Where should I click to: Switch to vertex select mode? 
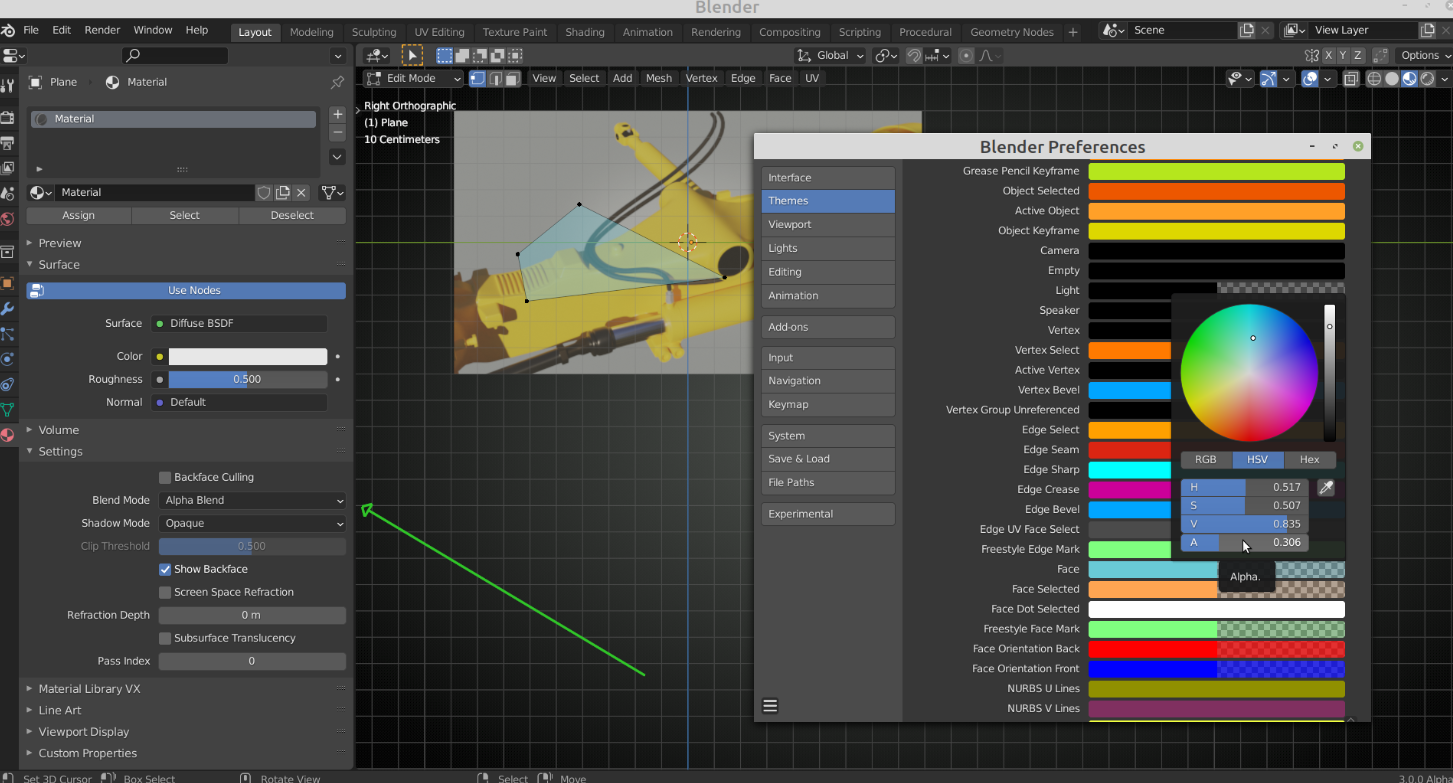477,78
